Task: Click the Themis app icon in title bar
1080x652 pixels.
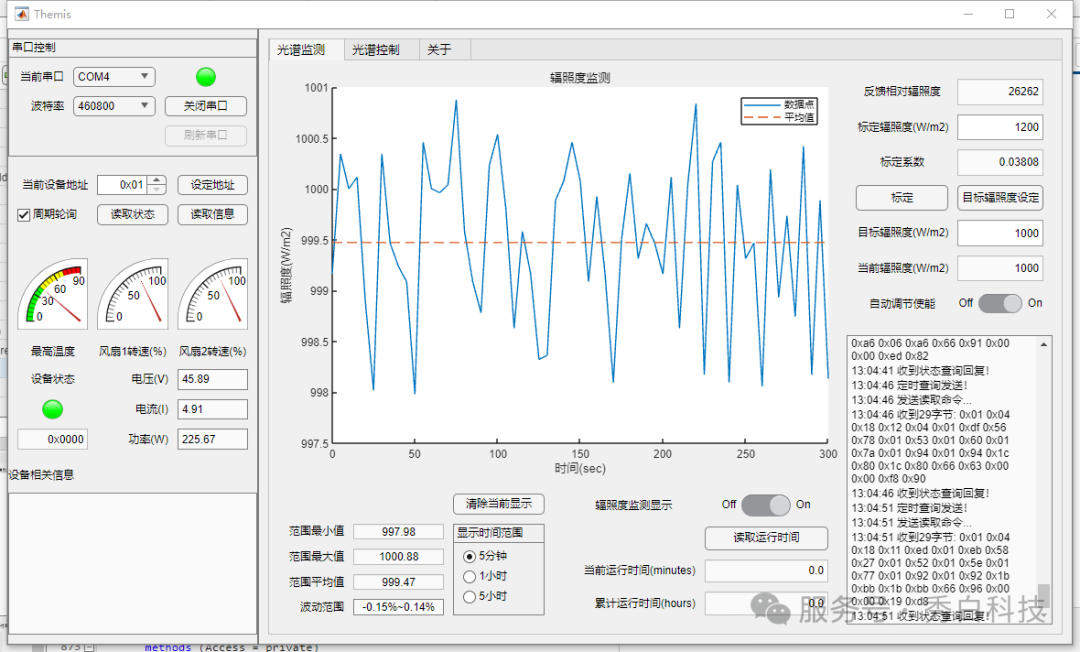Action: click(x=20, y=14)
